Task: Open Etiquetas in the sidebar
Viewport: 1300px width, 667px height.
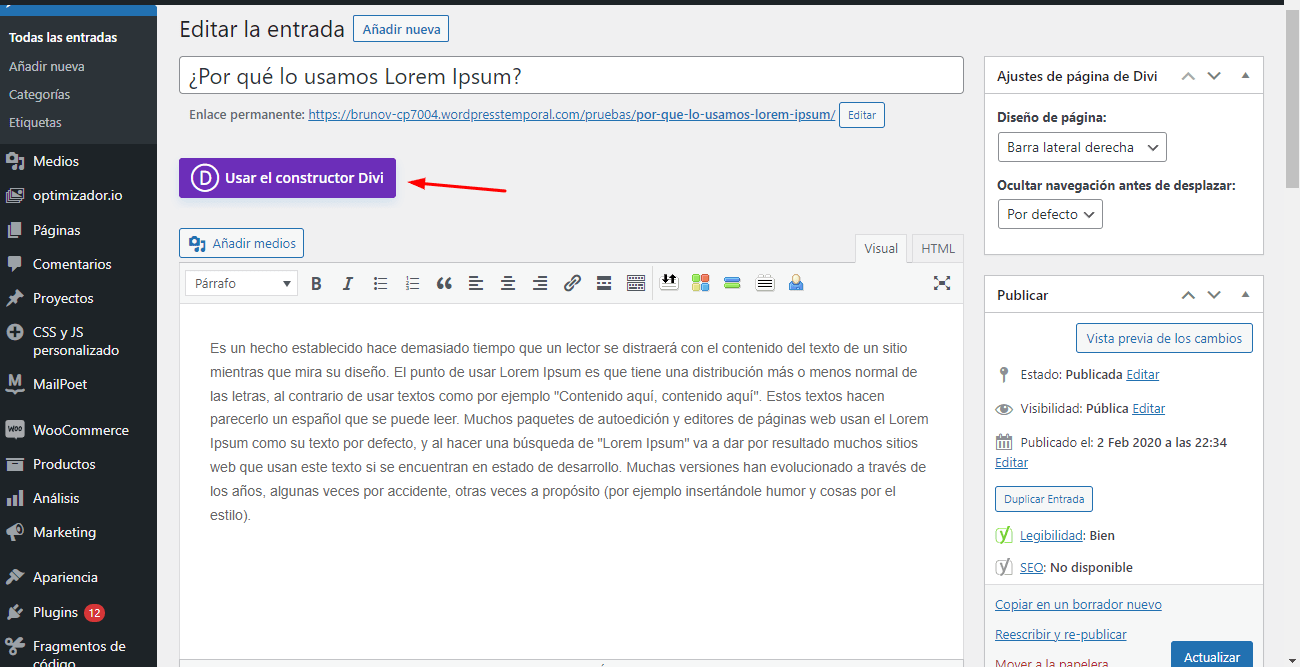Action: (35, 122)
